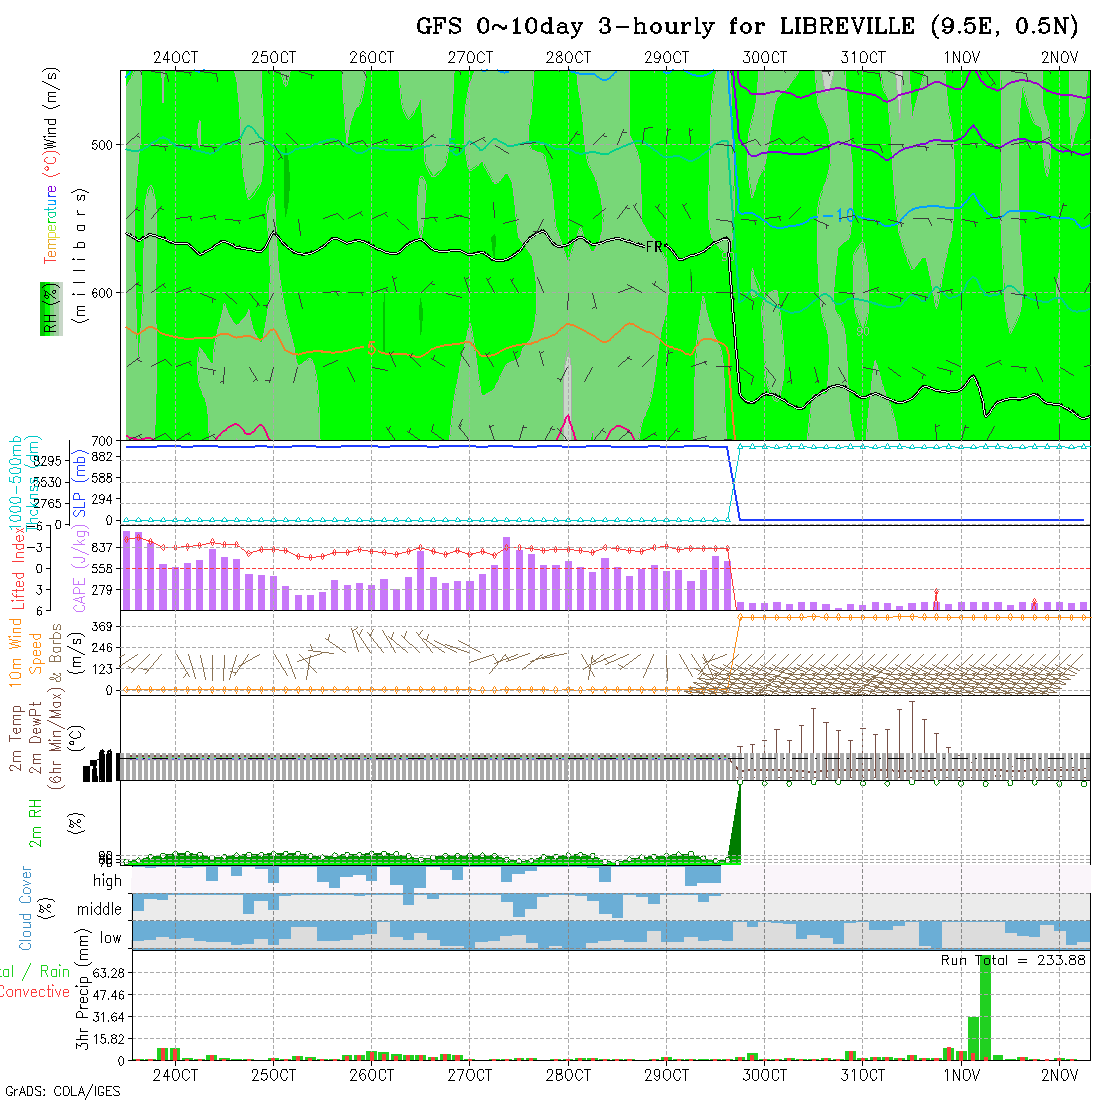Screen dimensions: 1100x1100
Task: Select the 'low' cloud cover row label
Action: tap(110, 937)
